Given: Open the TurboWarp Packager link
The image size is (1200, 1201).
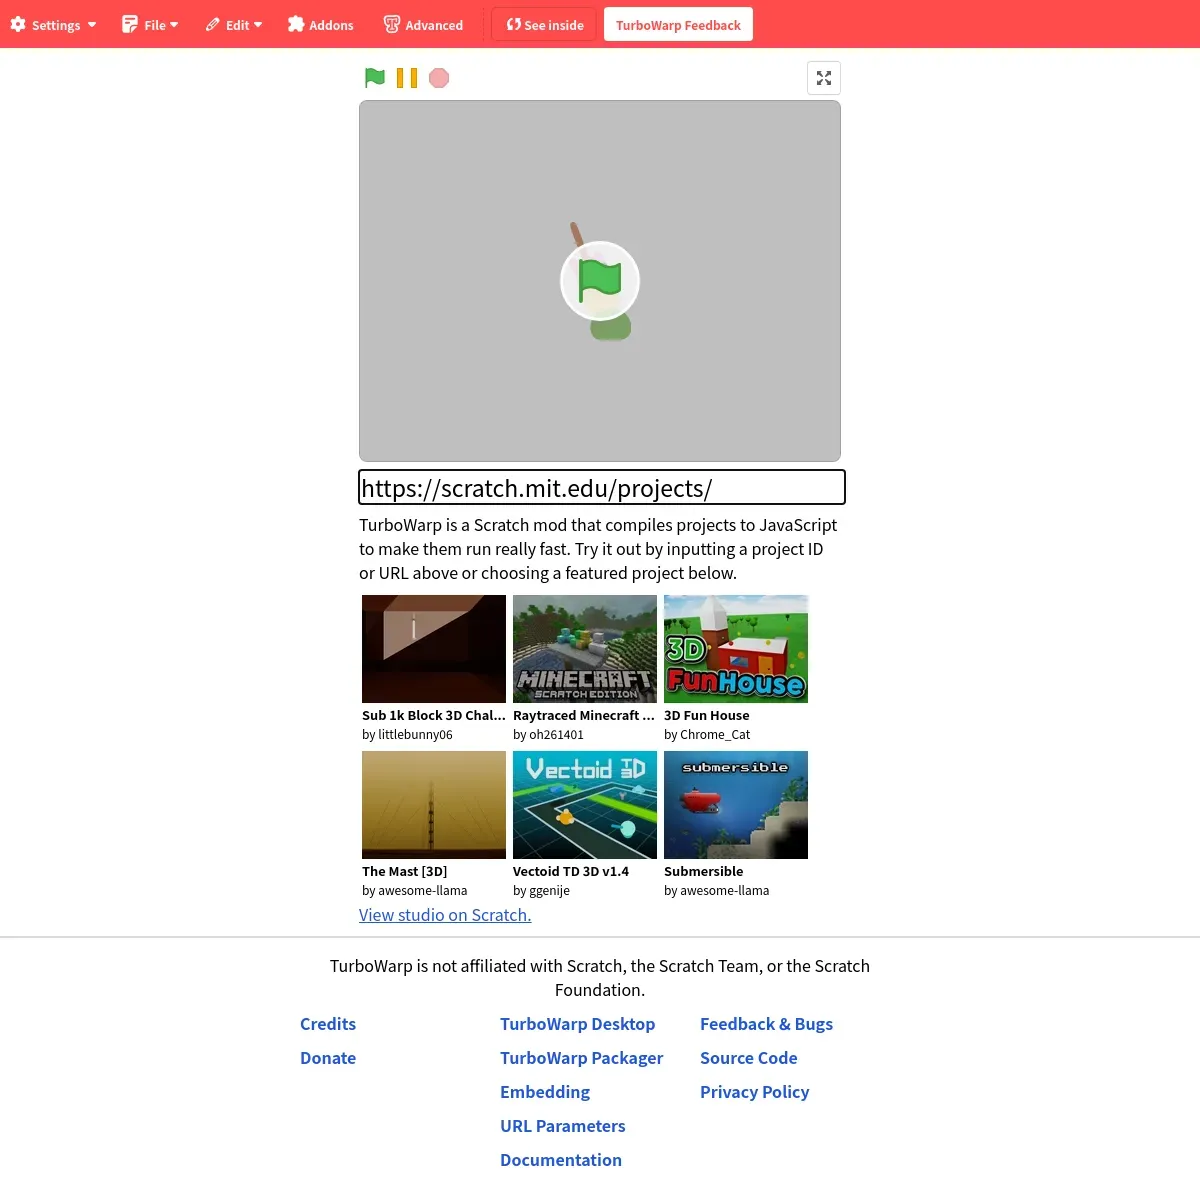Looking at the screenshot, I should [582, 1058].
